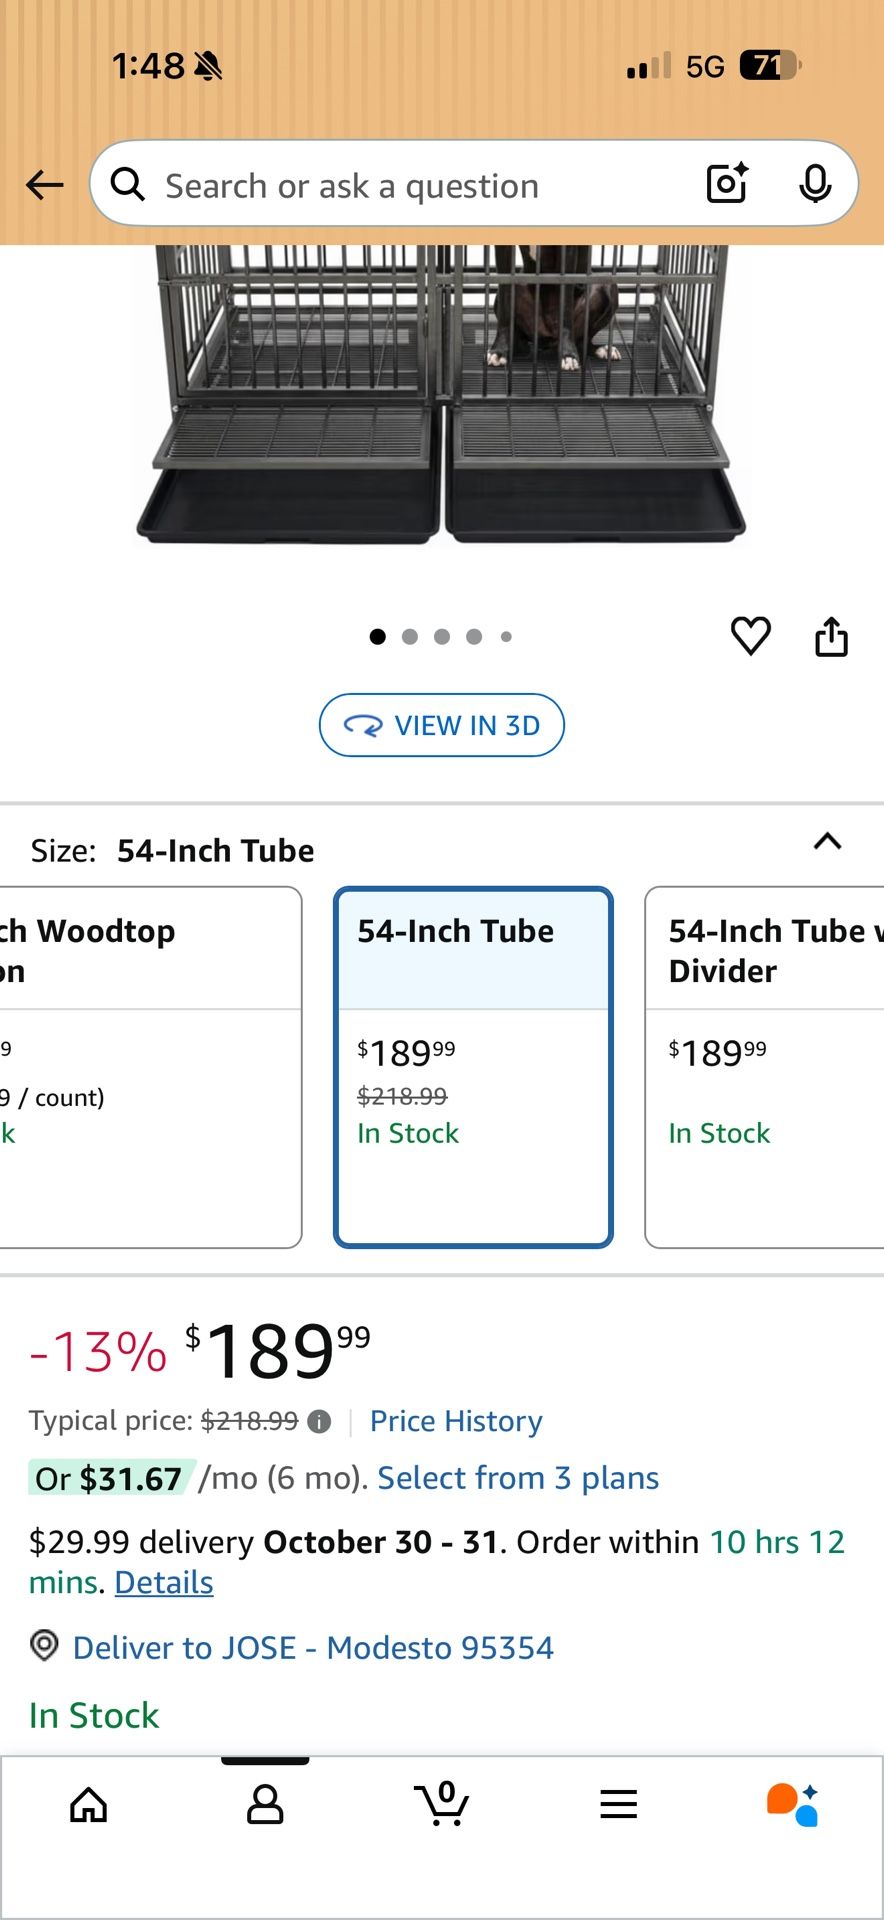Click the VIEW IN 3D button
Viewport: 884px width, 1920px height.
click(x=442, y=725)
